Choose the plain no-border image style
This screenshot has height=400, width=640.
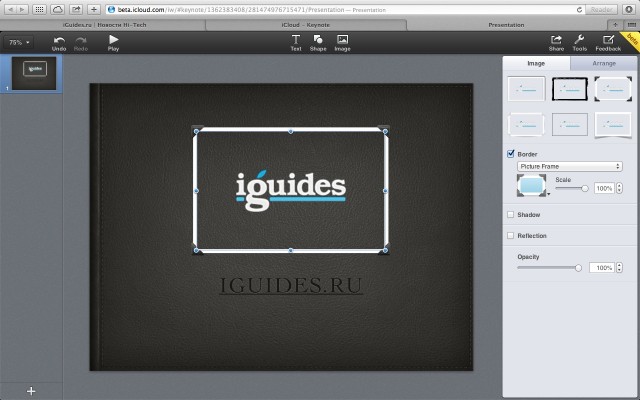pos(526,89)
